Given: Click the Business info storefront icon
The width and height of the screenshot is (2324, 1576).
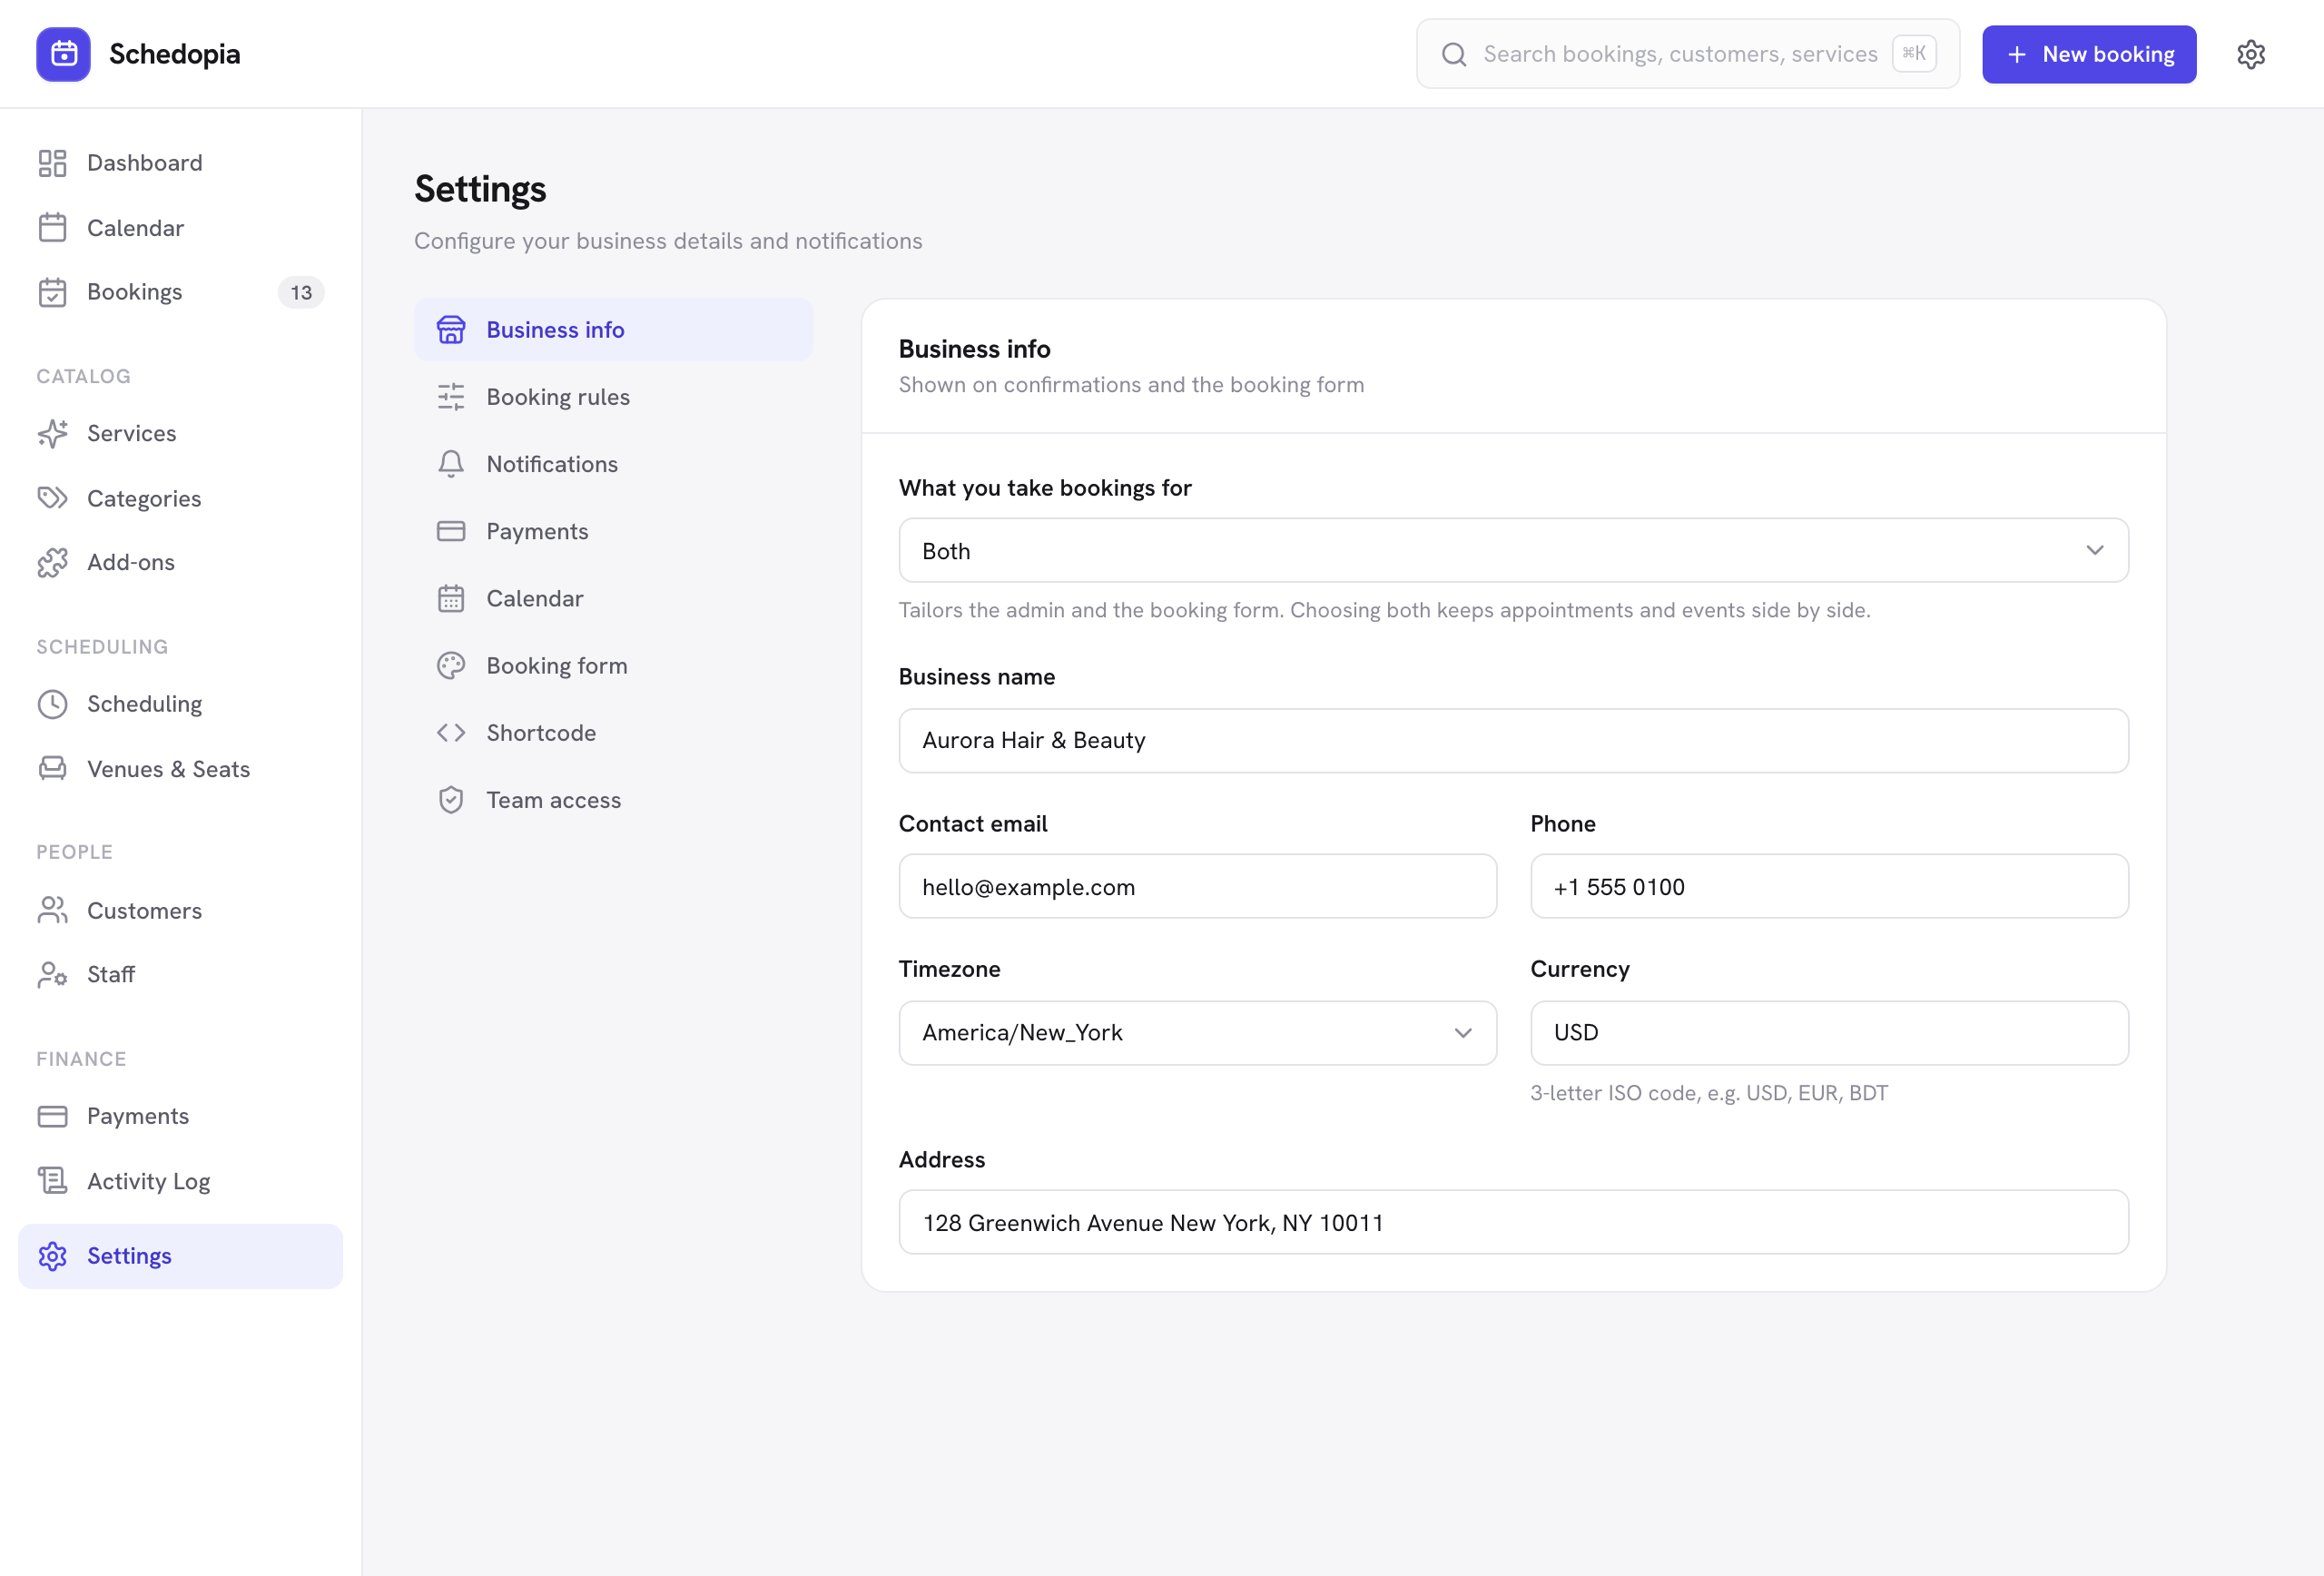Looking at the screenshot, I should [451, 330].
